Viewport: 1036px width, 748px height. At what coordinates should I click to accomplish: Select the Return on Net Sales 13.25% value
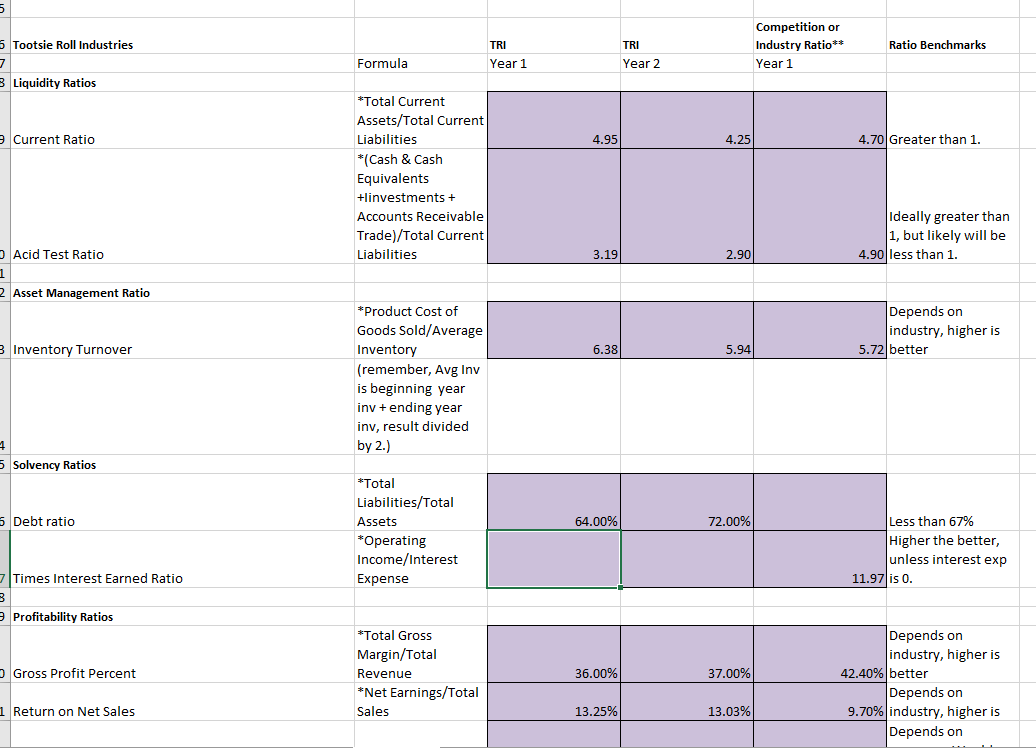click(x=553, y=711)
